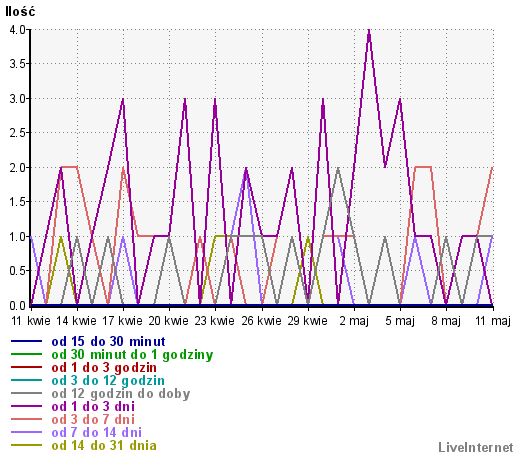Viewport: 520px width, 457px height.
Task: Click the '29 kwie' x-axis date label
Action: click(x=307, y=321)
